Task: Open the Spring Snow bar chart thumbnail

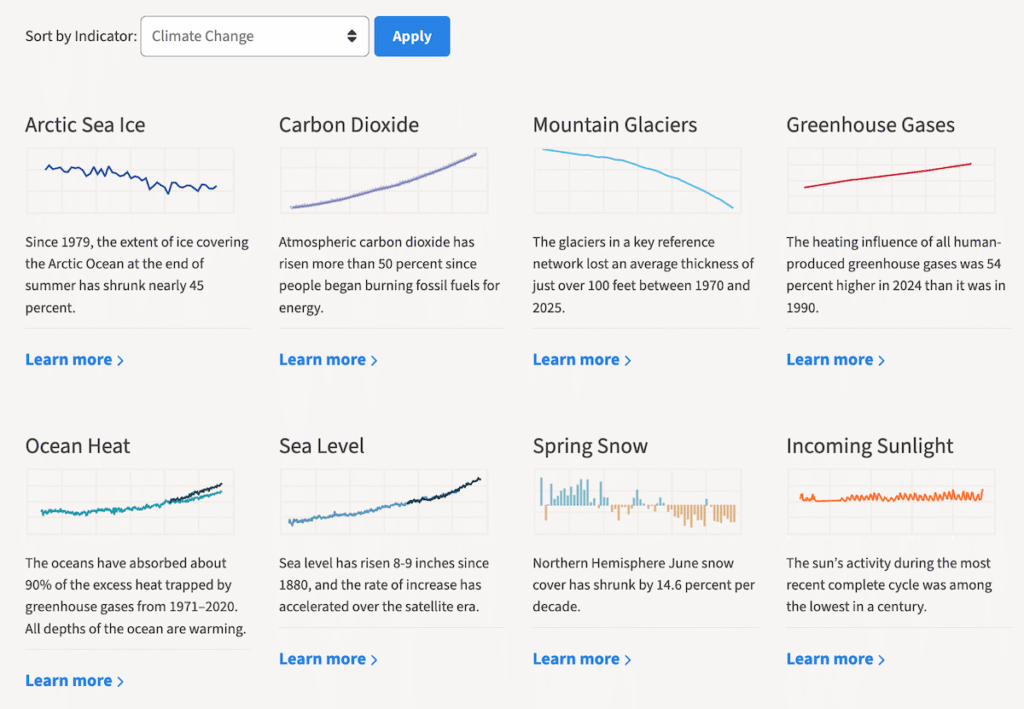Action: coord(637,501)
